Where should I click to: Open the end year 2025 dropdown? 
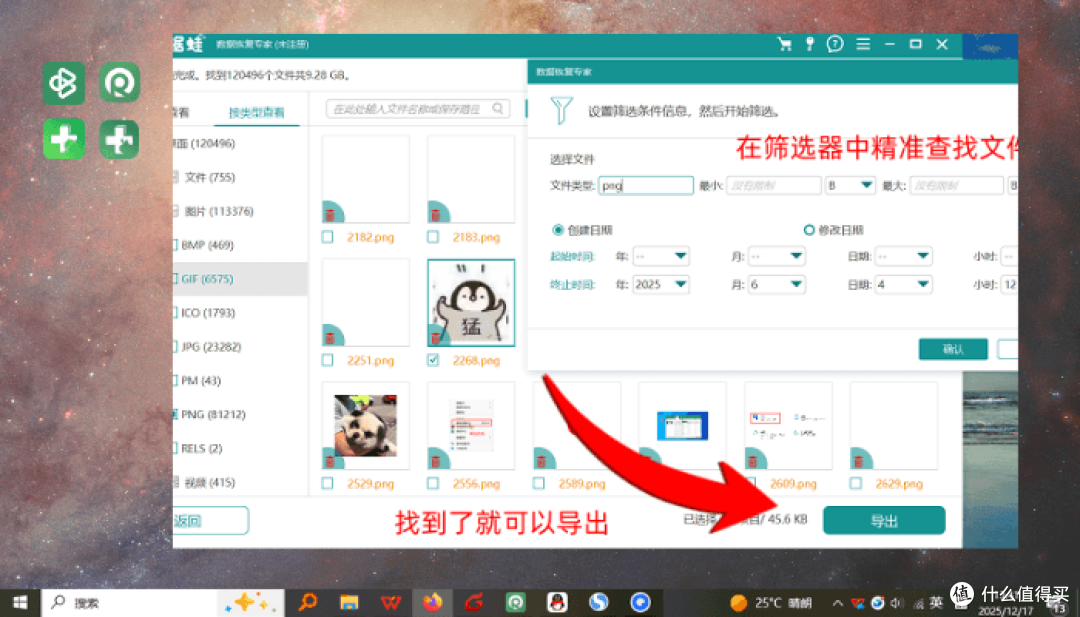coord(661,284)
